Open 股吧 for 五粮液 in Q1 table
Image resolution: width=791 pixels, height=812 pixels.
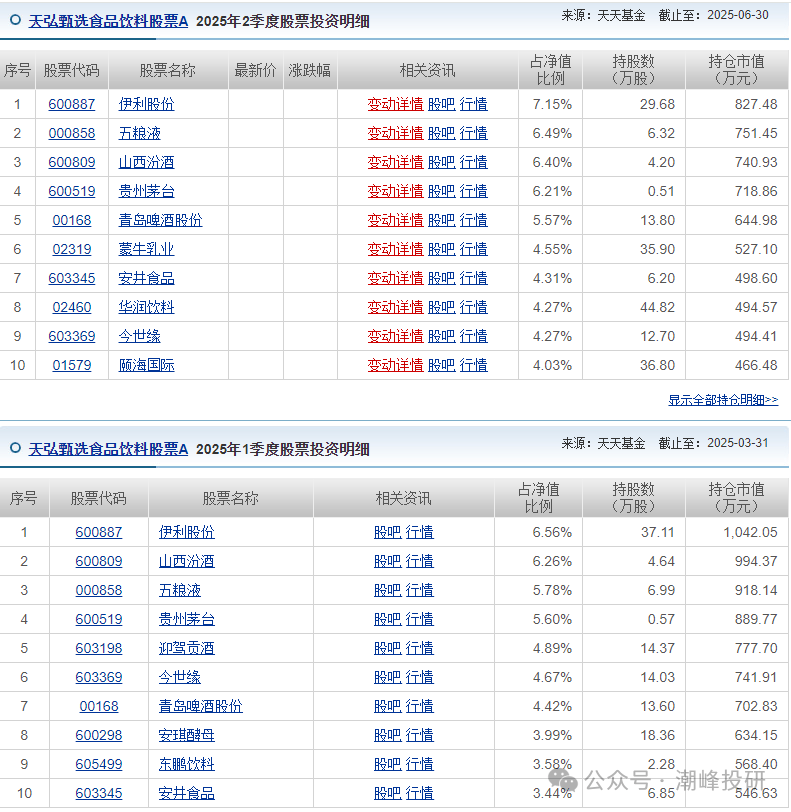pos(387,590)
